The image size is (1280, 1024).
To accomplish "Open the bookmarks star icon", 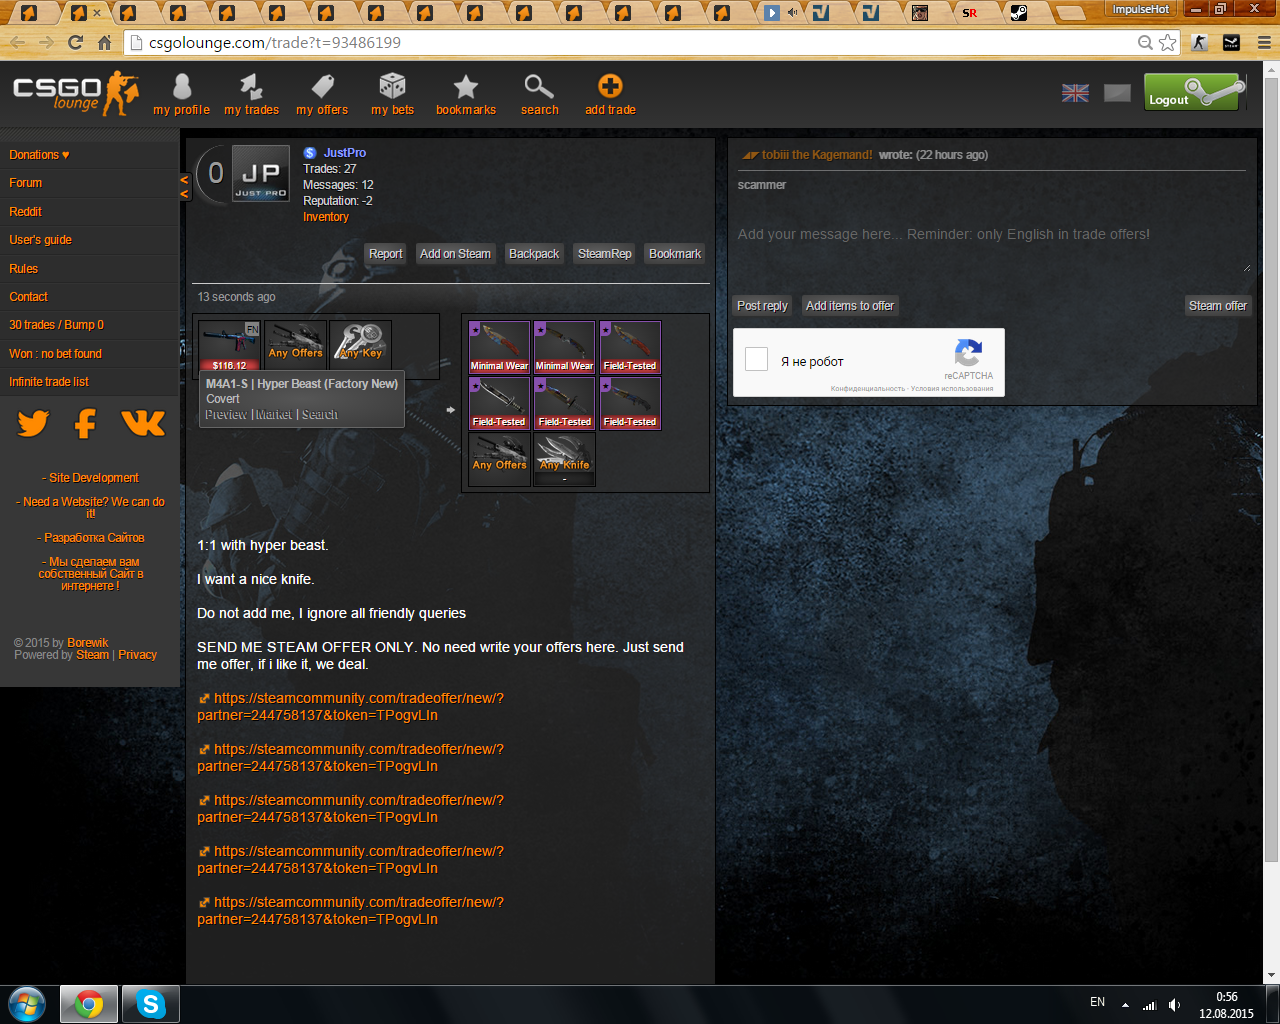I will pyautogui.click(x=466, y=88).
